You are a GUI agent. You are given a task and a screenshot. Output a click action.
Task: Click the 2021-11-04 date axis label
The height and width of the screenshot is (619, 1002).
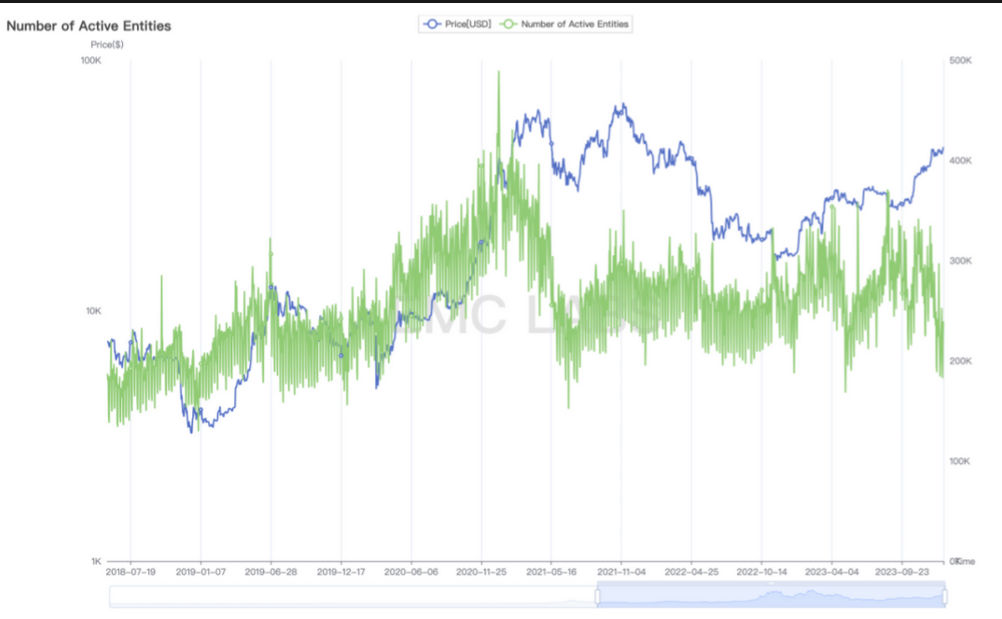pyautogui.click(x=621, y=573)
